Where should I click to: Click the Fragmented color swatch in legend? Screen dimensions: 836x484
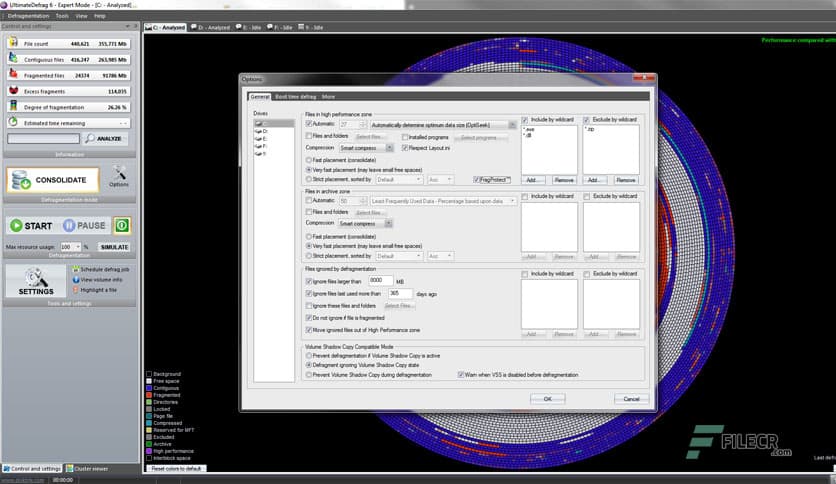149,395
